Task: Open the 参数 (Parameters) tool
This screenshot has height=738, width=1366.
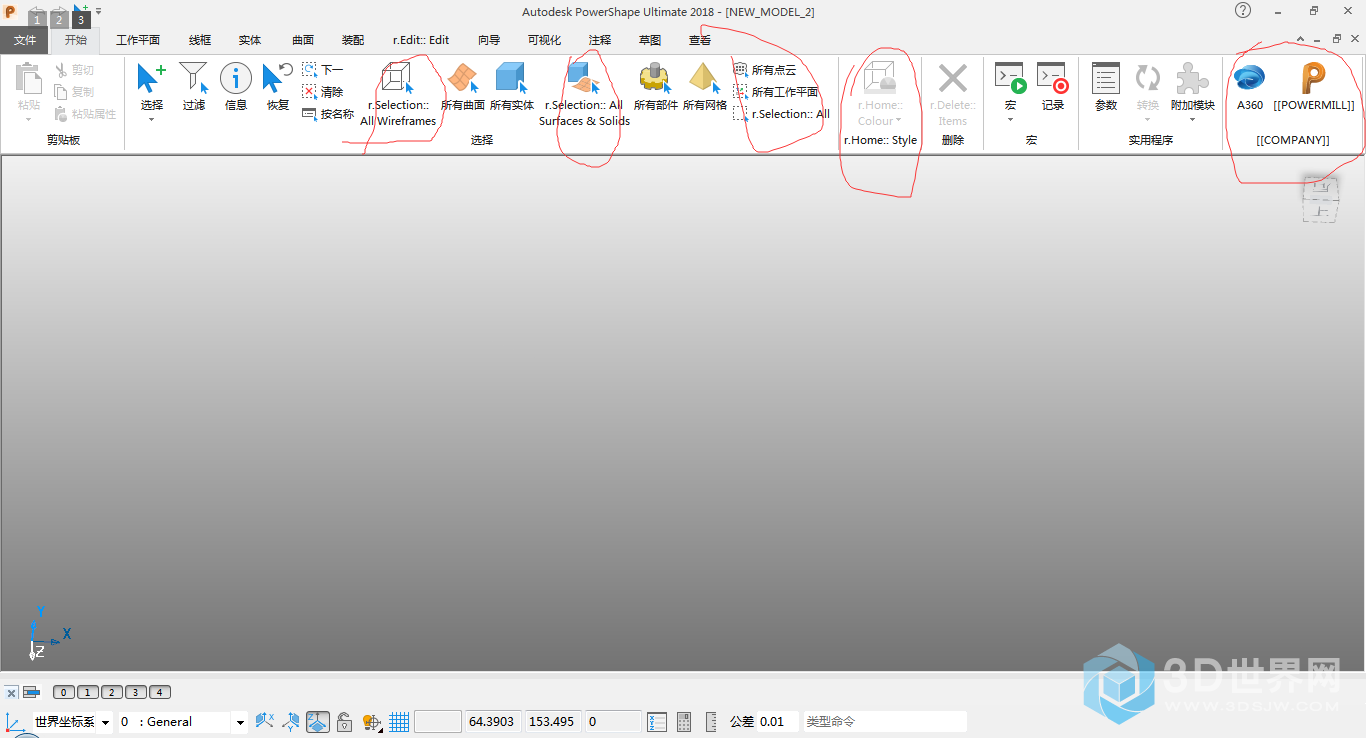Action: [1106, 78]
